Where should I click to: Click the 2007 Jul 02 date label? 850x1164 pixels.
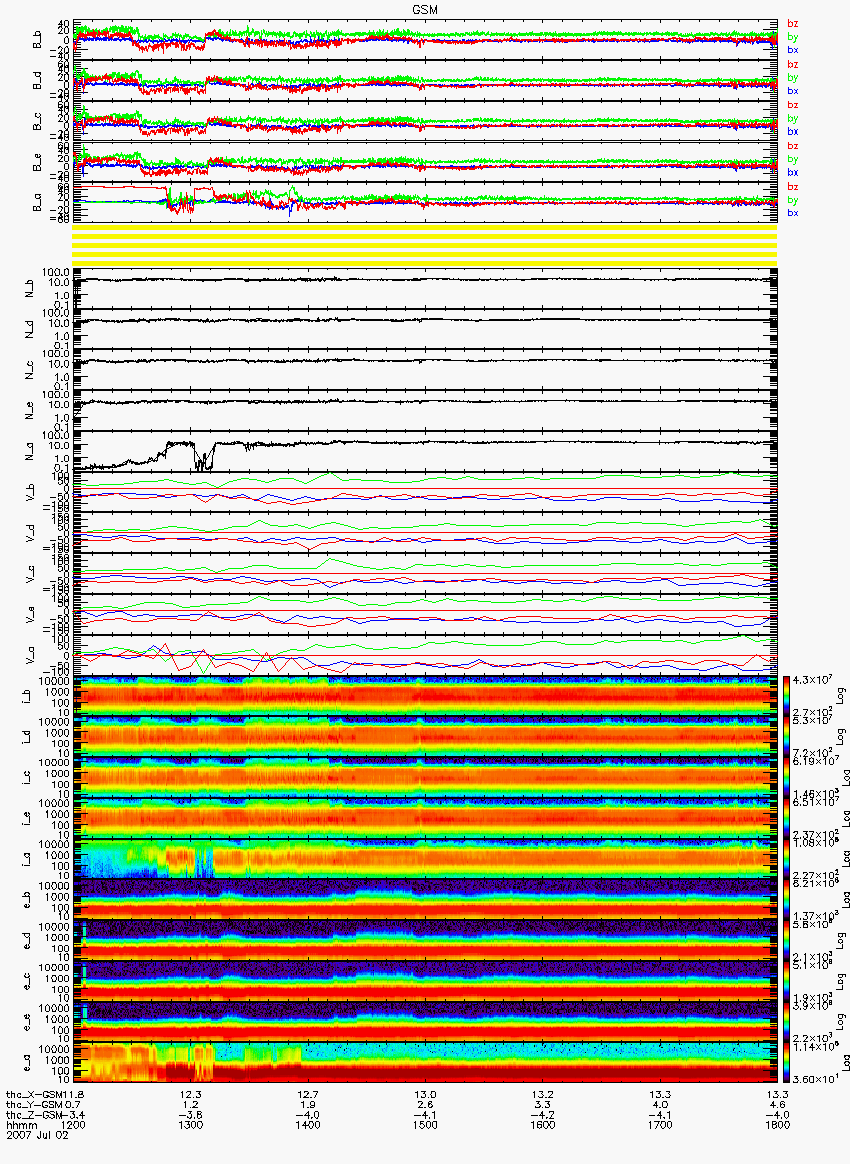tap(37, 1134)
